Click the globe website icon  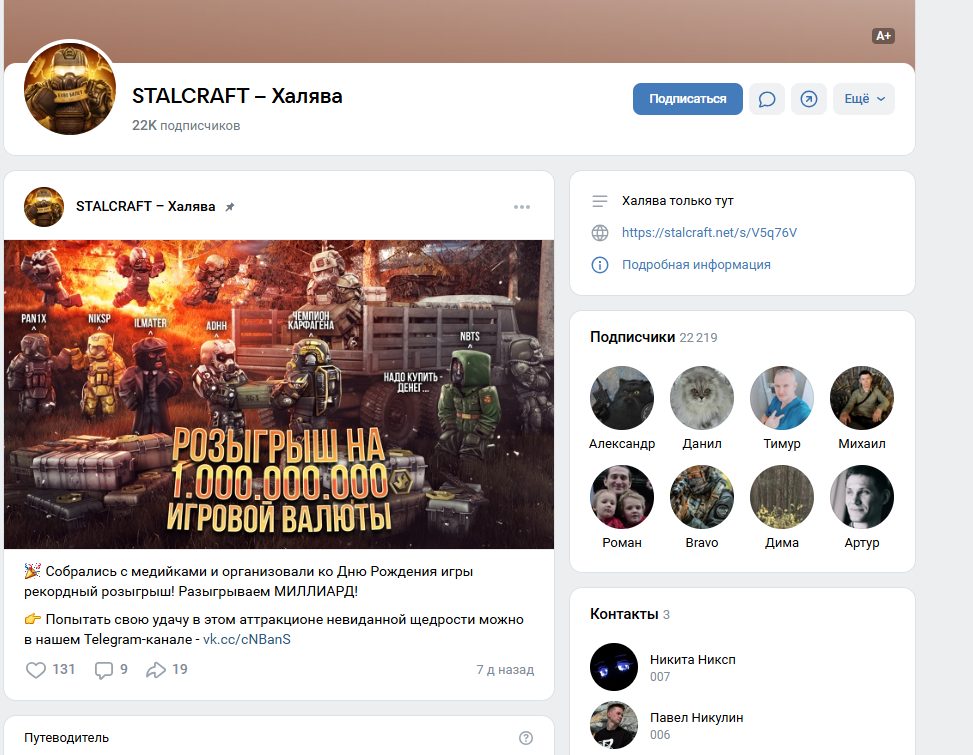[x=599, y=233]
